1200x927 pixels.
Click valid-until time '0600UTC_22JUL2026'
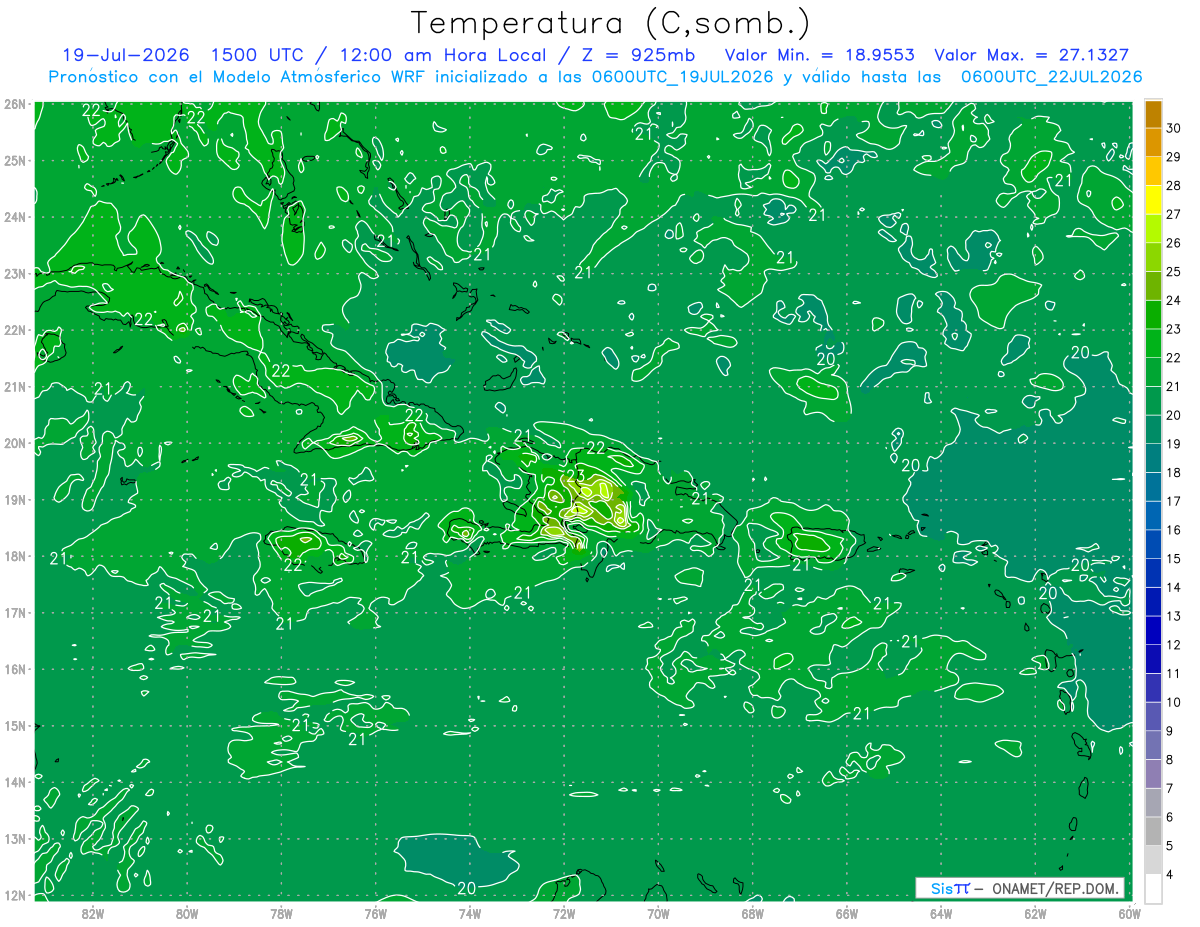click(1052, 76)
